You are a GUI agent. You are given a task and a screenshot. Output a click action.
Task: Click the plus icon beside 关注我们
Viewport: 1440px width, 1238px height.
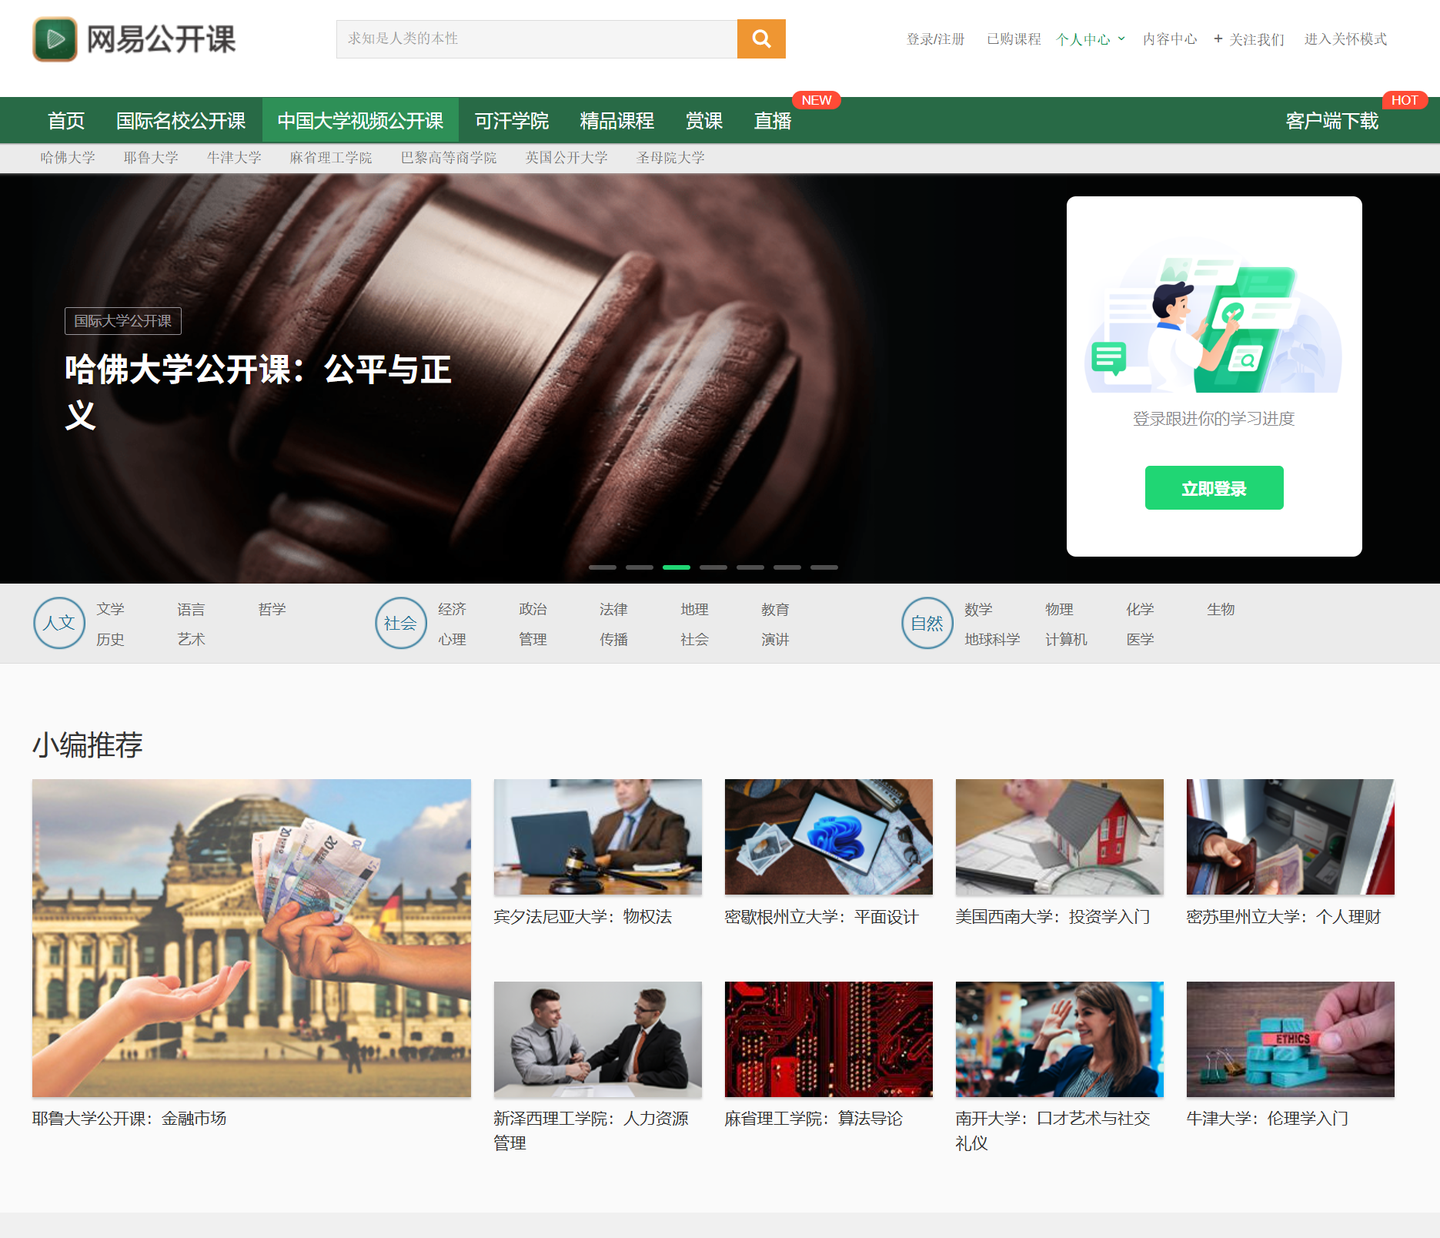pyautogui.click(x=1218, y=39)
